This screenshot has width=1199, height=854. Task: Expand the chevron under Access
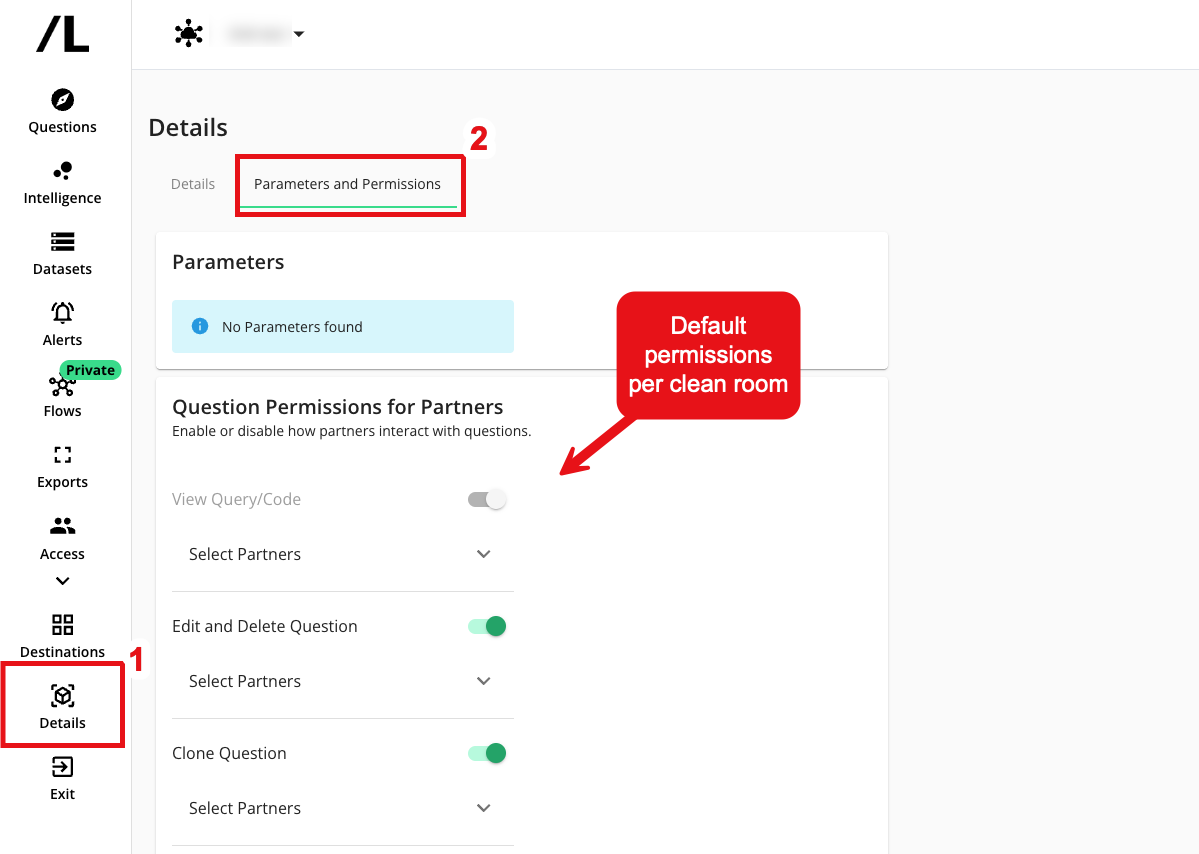(x=62, y=581)
